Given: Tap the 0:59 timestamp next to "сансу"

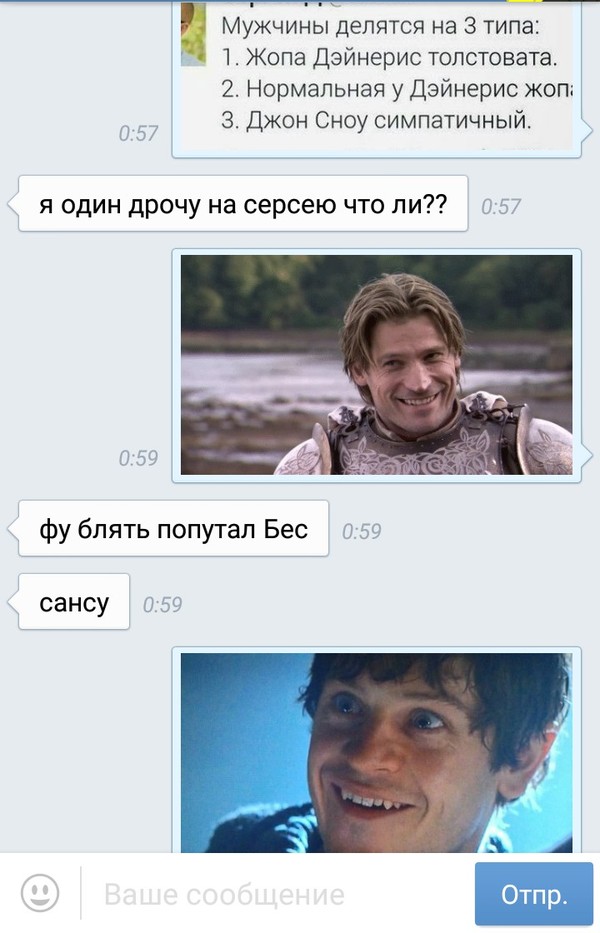Looking at the screenshot, I should pyautogui.click(x=162, y=605).
